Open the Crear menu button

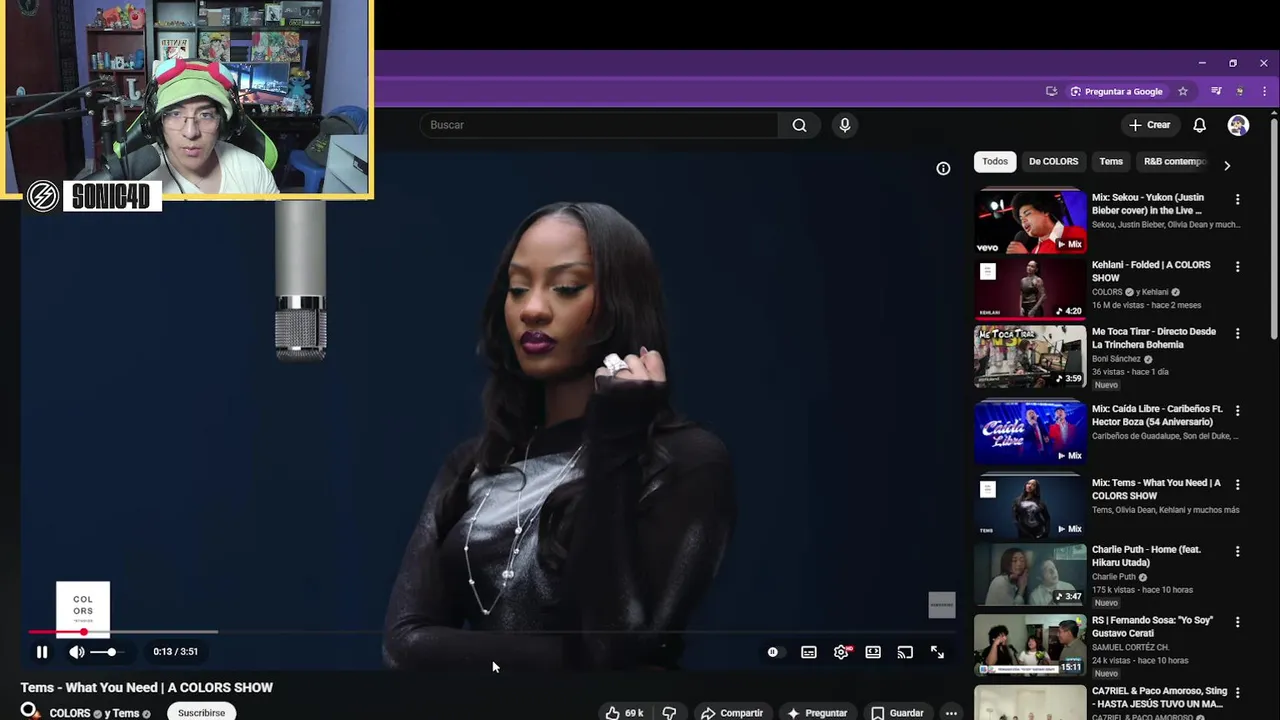pyautogui.click(x=1149, y=125)
